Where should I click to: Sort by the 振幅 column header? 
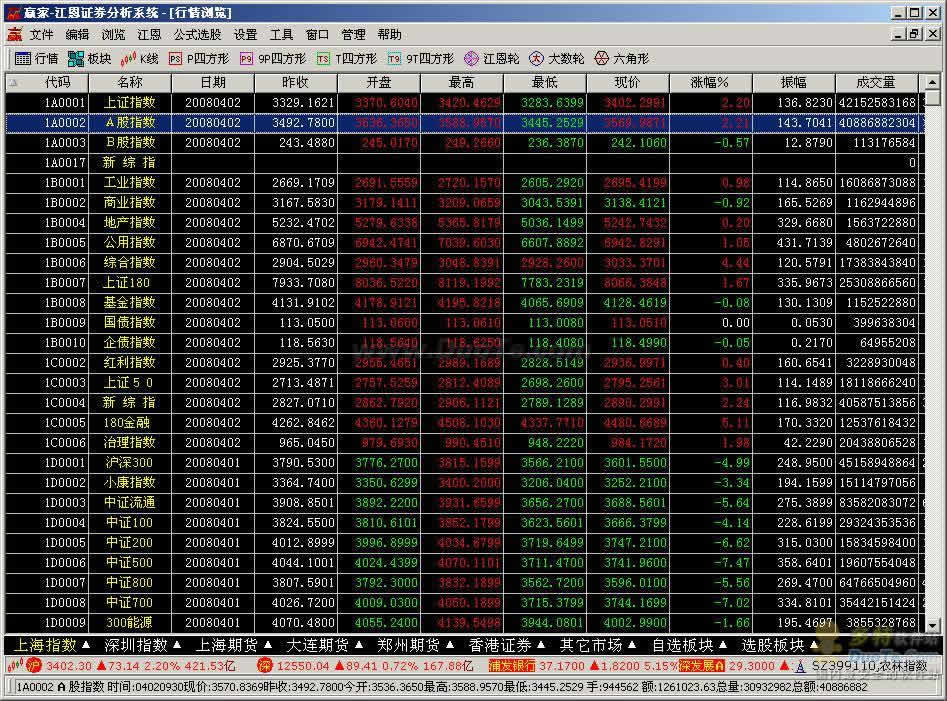pos(794,82)
